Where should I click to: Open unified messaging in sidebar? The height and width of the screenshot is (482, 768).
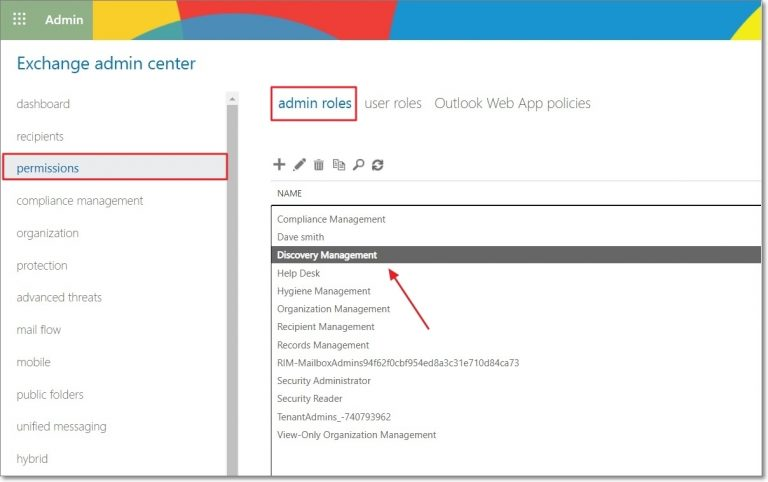pos(62,427)
